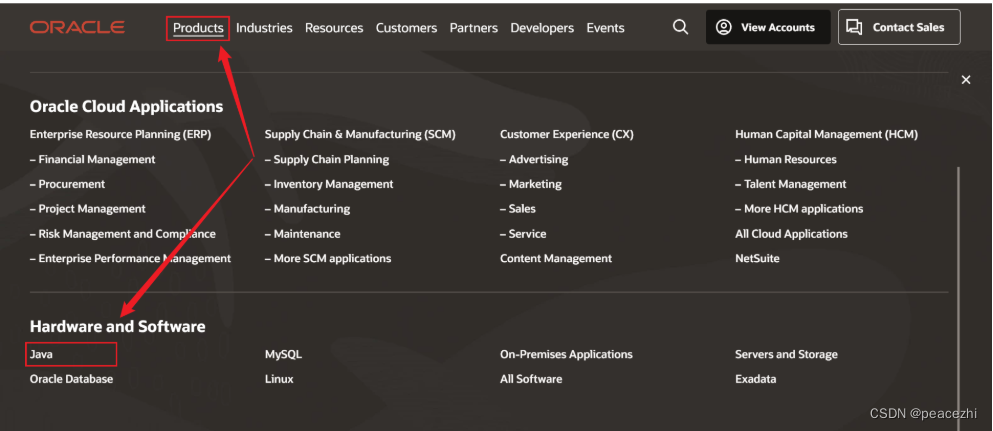Select the Java link
Screen dimensions: 993x431
click(41, 354)
